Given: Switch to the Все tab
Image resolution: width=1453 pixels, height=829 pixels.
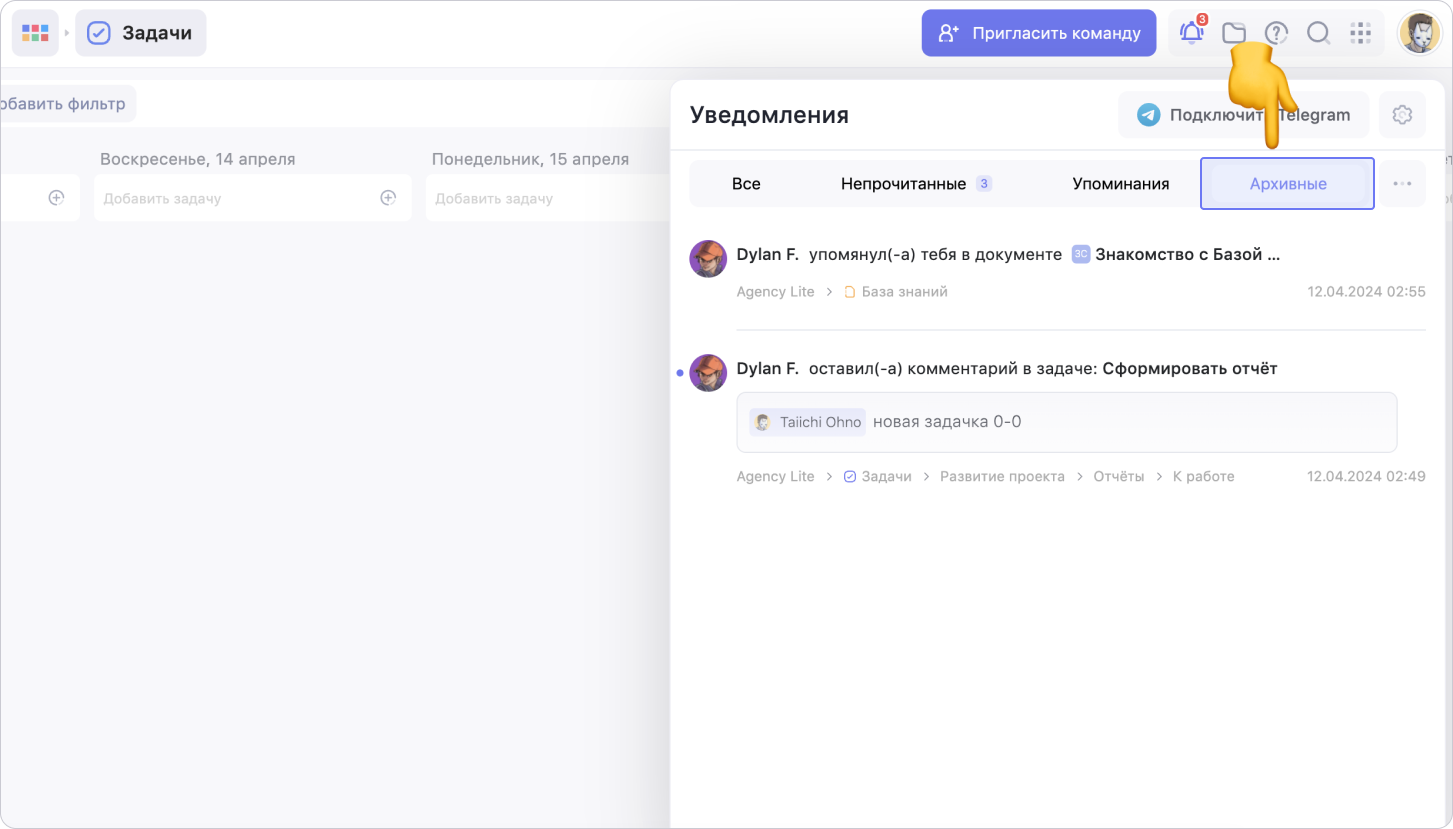Looking at the screenshot, I should tap(746, 184).
